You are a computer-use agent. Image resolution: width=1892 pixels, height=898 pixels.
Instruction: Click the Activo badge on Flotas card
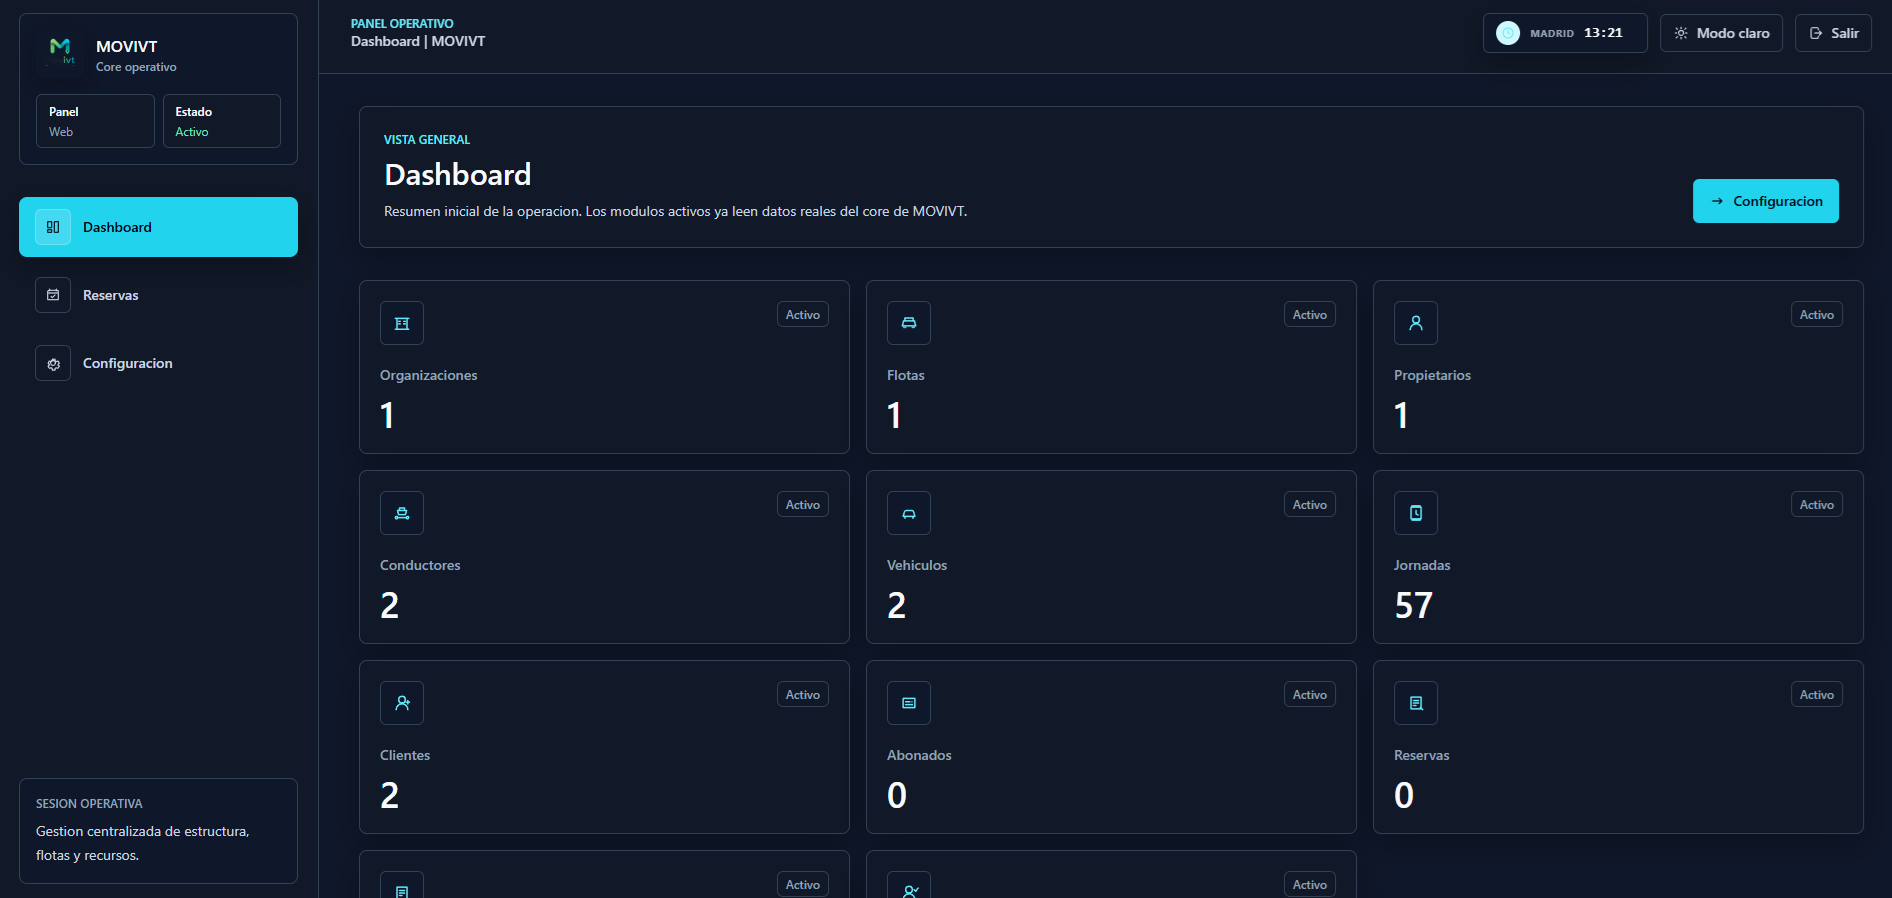[1310, 315]
